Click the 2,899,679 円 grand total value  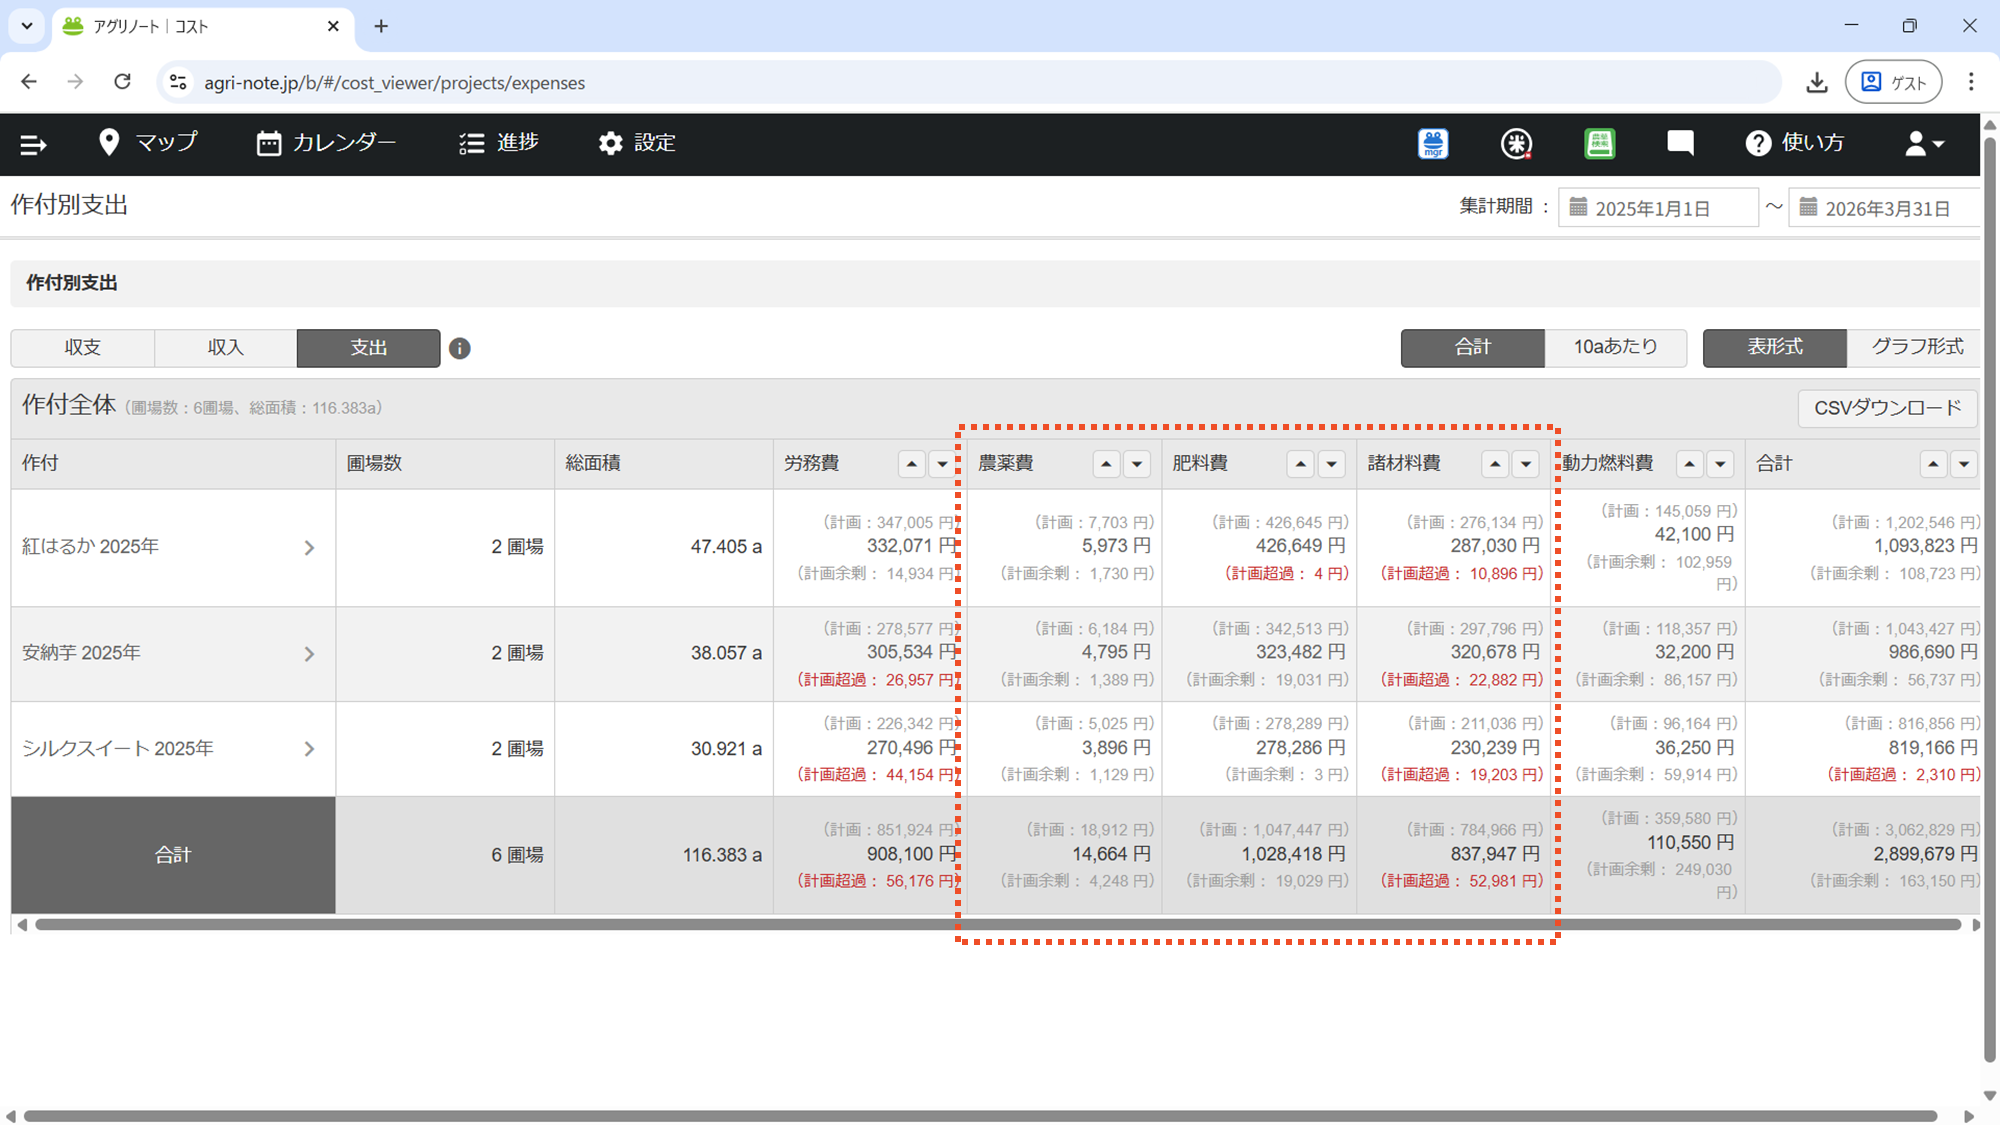click(x=1925, y=854)
